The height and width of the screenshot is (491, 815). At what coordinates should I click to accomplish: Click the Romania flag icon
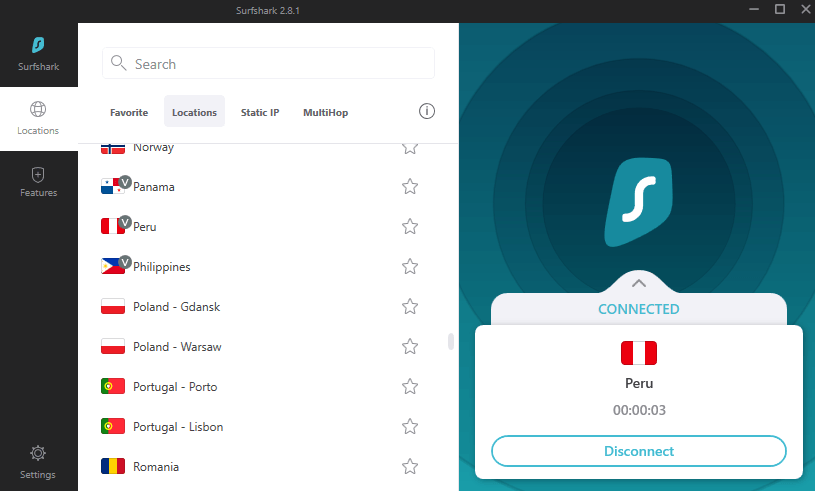tap(113, 467)
